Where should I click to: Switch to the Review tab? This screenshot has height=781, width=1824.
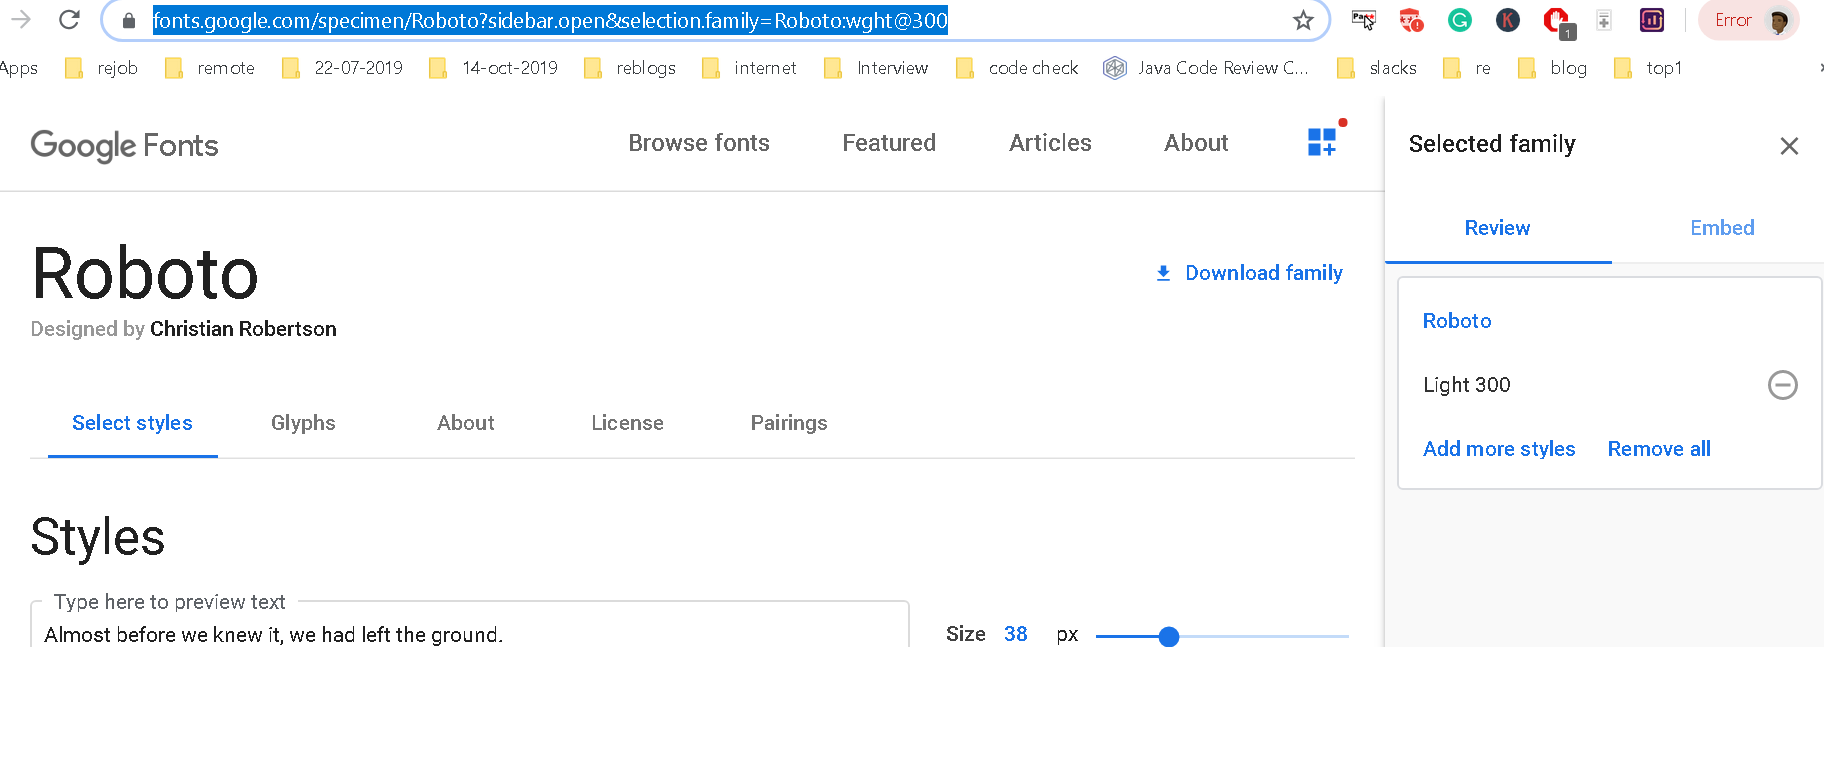pyautogui.click(x=1497, y=228)
